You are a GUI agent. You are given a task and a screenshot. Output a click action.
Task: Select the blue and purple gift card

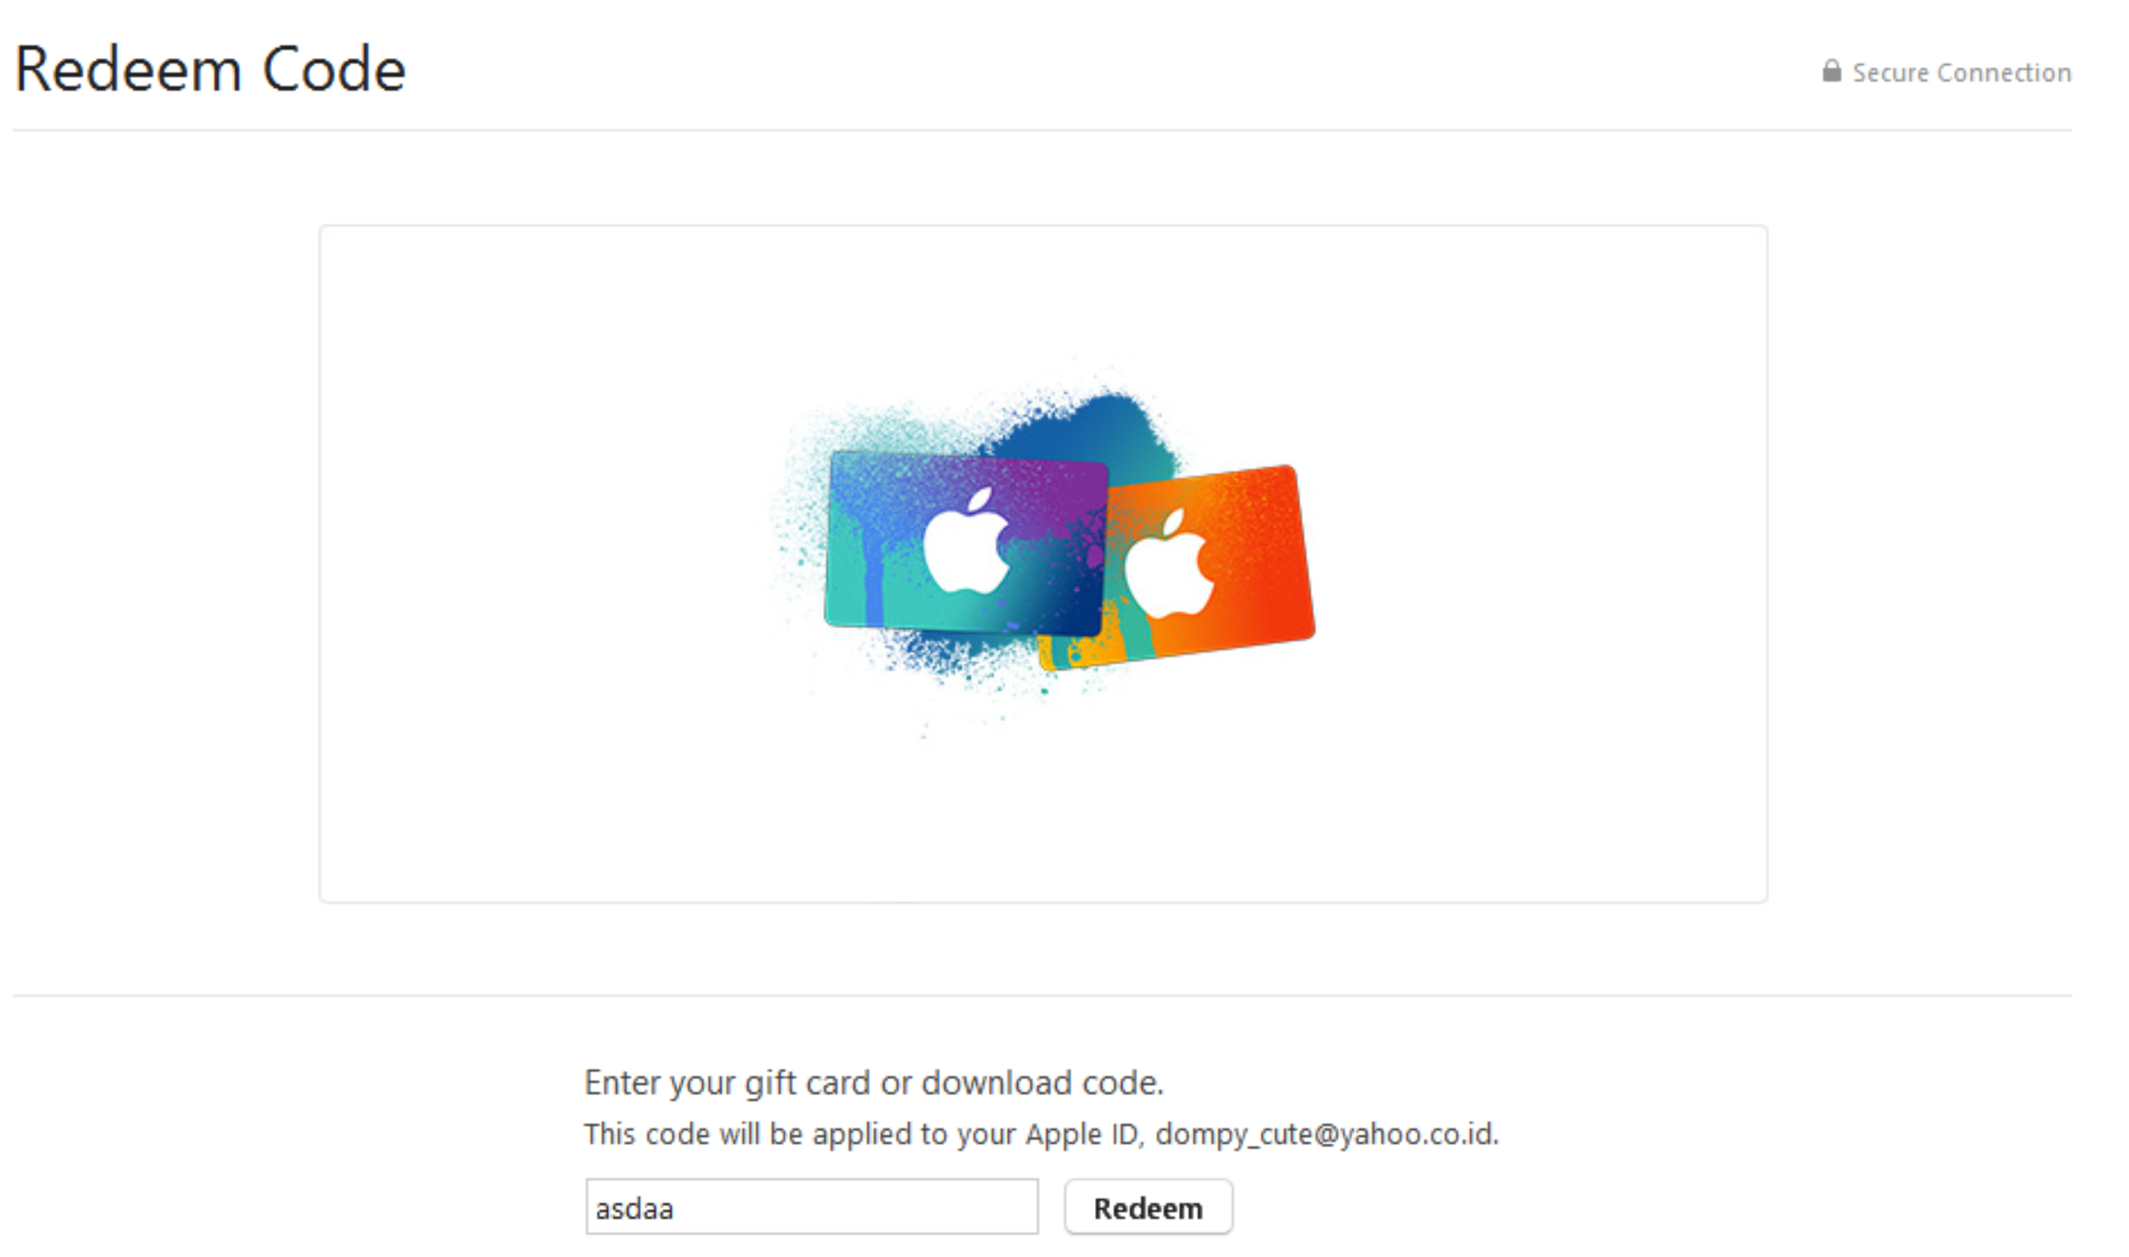pyautogui.click(x=966, y=544)
